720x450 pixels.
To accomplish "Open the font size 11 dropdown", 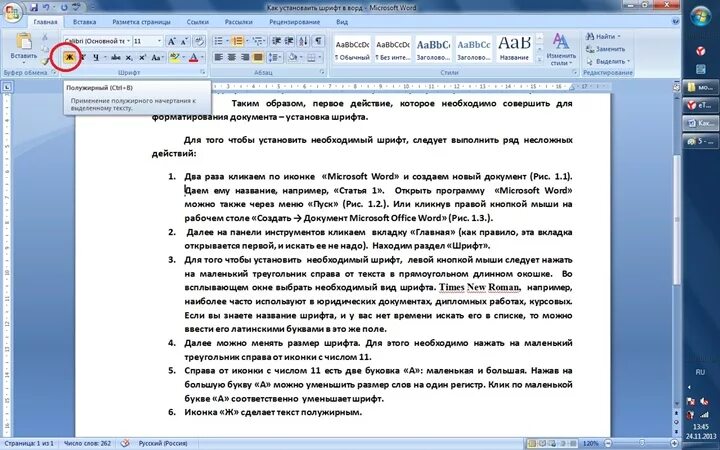I will [159, 41].
